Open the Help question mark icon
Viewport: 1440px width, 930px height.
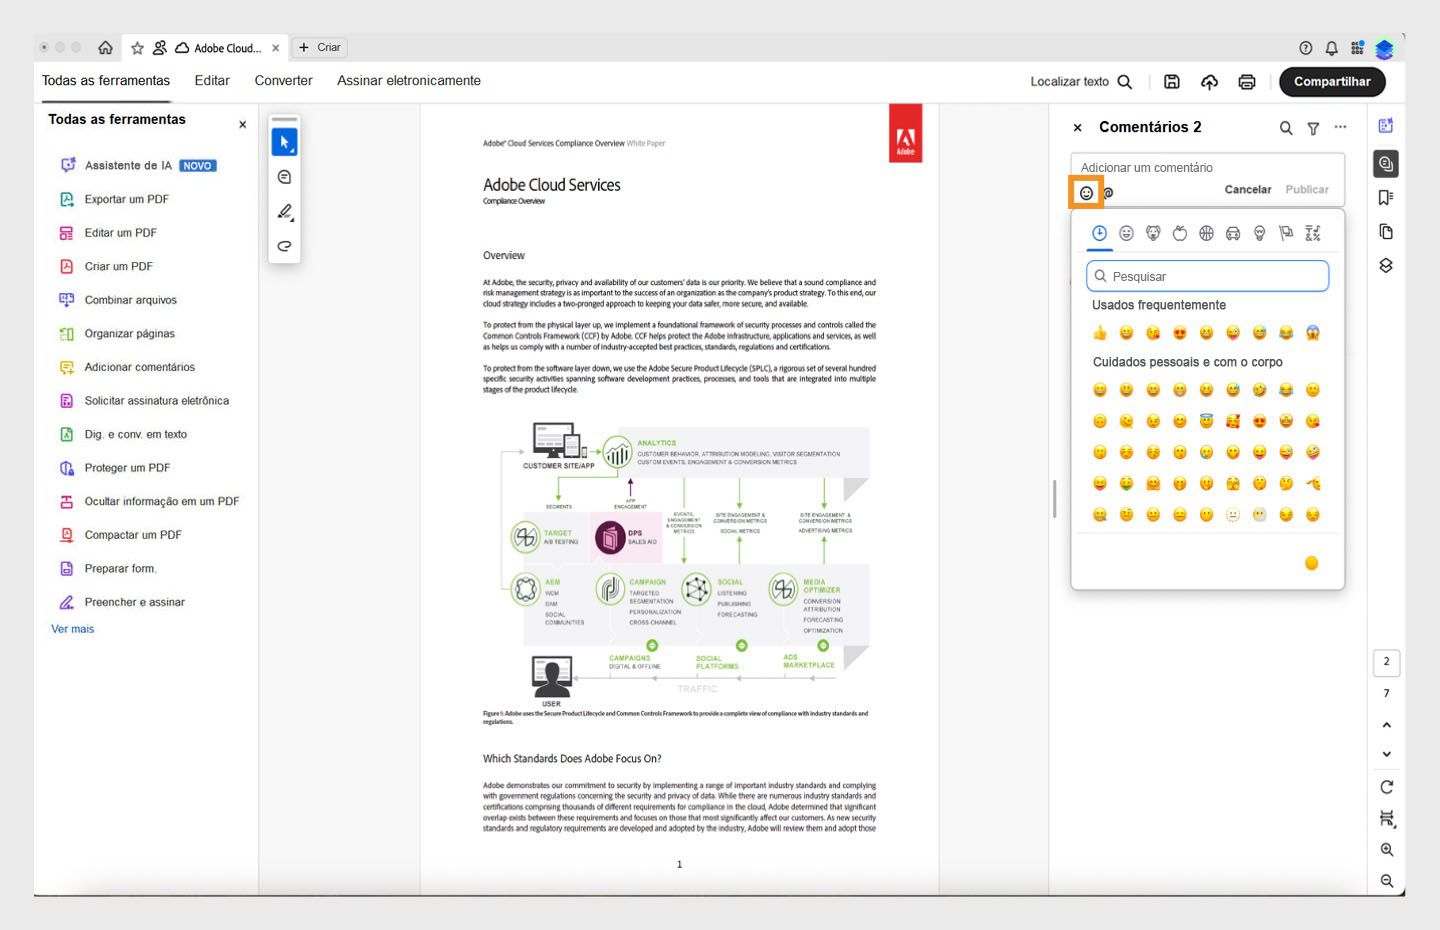point(1305,48)
